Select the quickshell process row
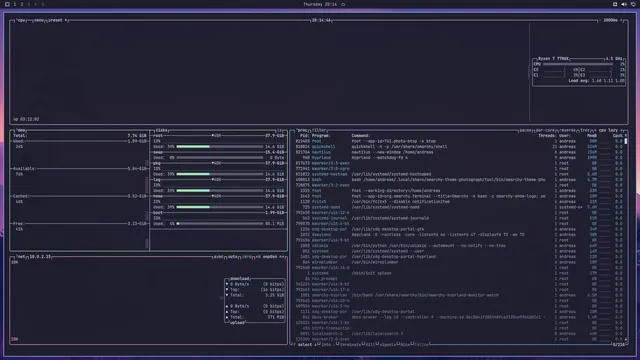The height and width of the screenshot is (360, 640). 459,147
